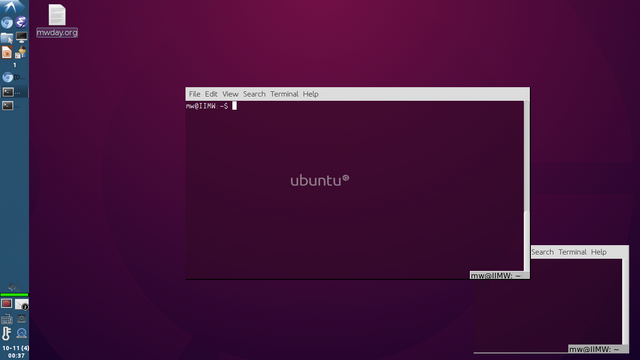Viewport: 640px width, 360px height.
Task: Click the thermometer temperature monitor icon
Action: [x=7, y=333]
